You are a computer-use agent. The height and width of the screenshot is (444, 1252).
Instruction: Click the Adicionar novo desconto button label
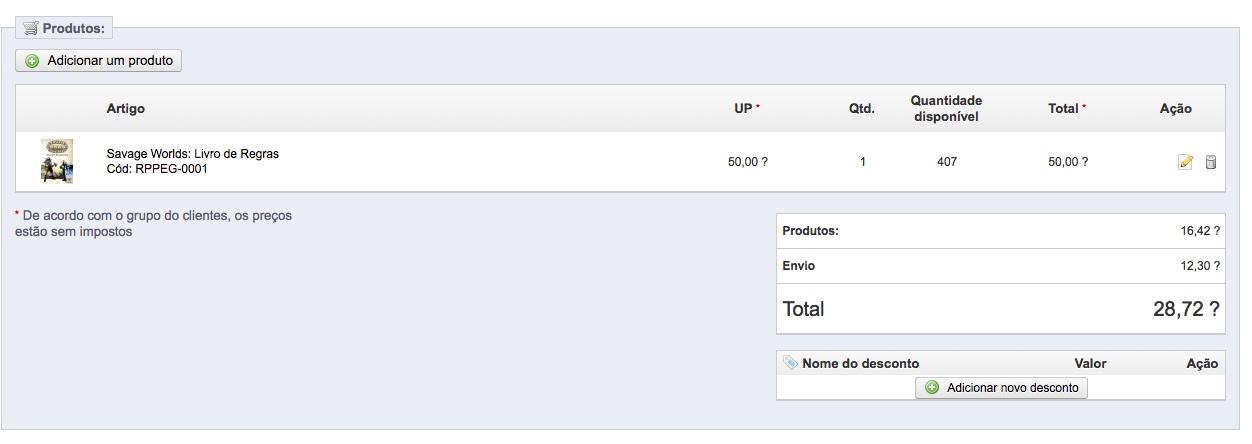(1013, 387)
